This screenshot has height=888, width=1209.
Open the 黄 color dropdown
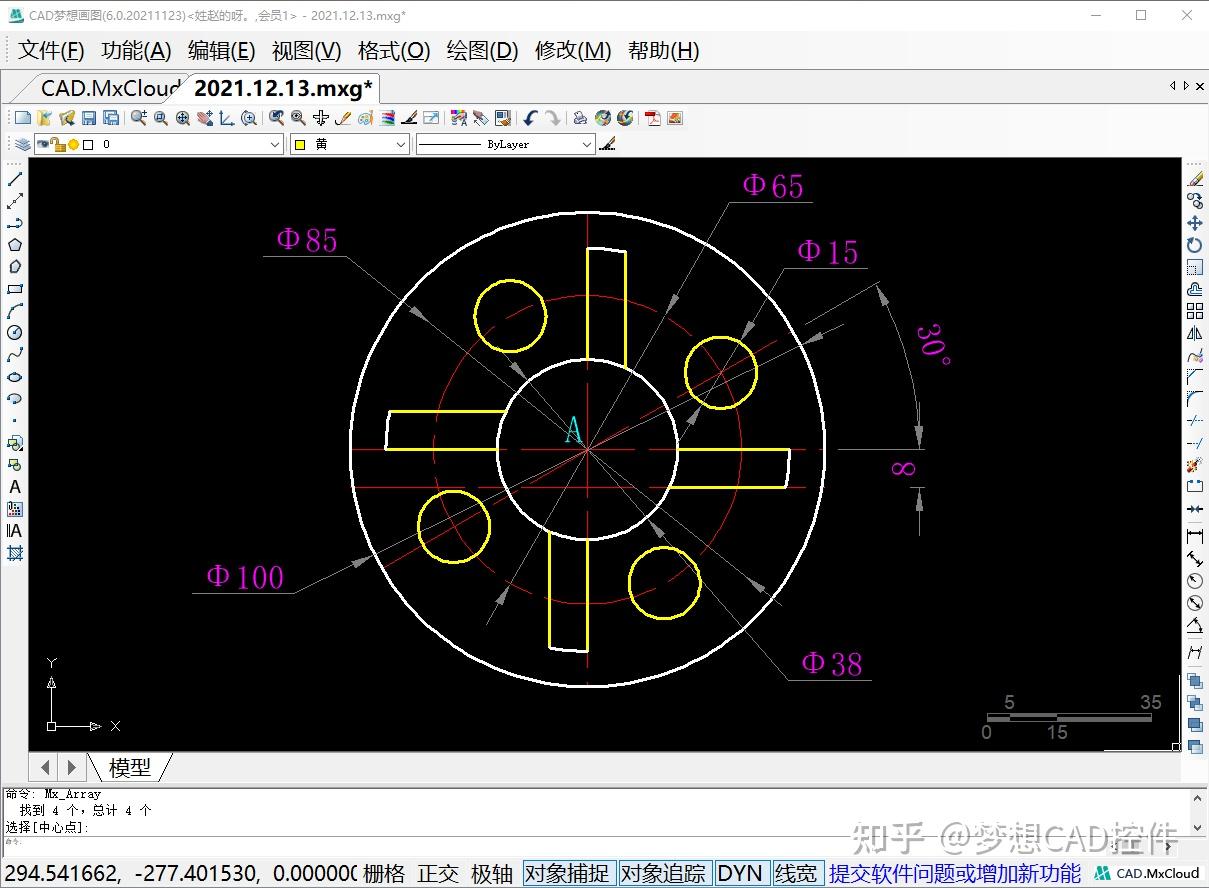click(x=350, y=144)
